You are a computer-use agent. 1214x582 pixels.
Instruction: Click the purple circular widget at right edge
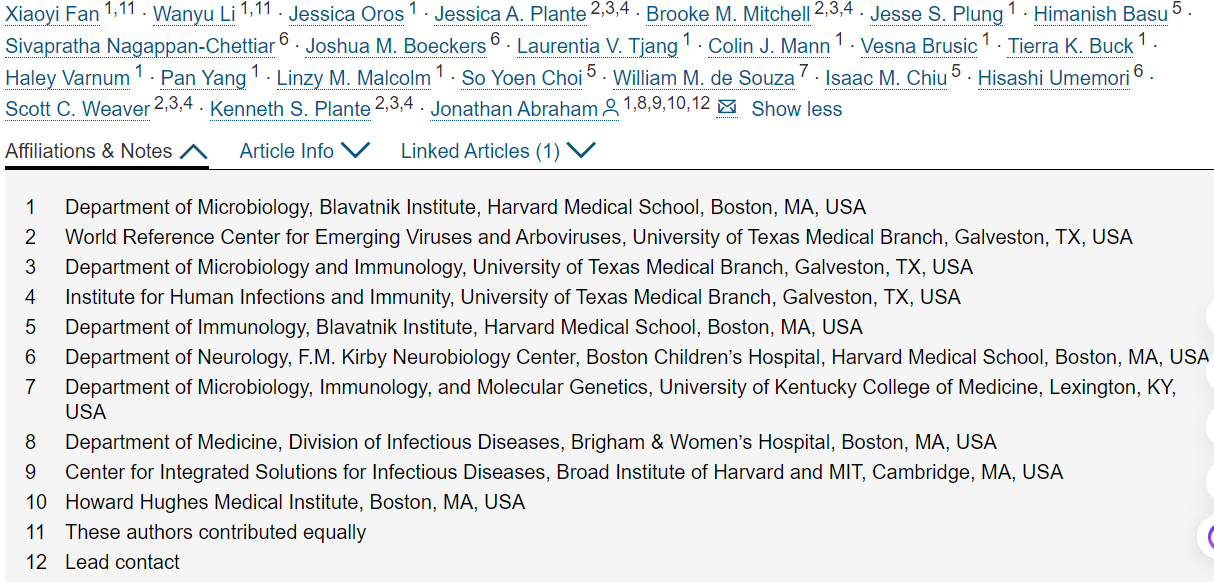[1206, 537]
